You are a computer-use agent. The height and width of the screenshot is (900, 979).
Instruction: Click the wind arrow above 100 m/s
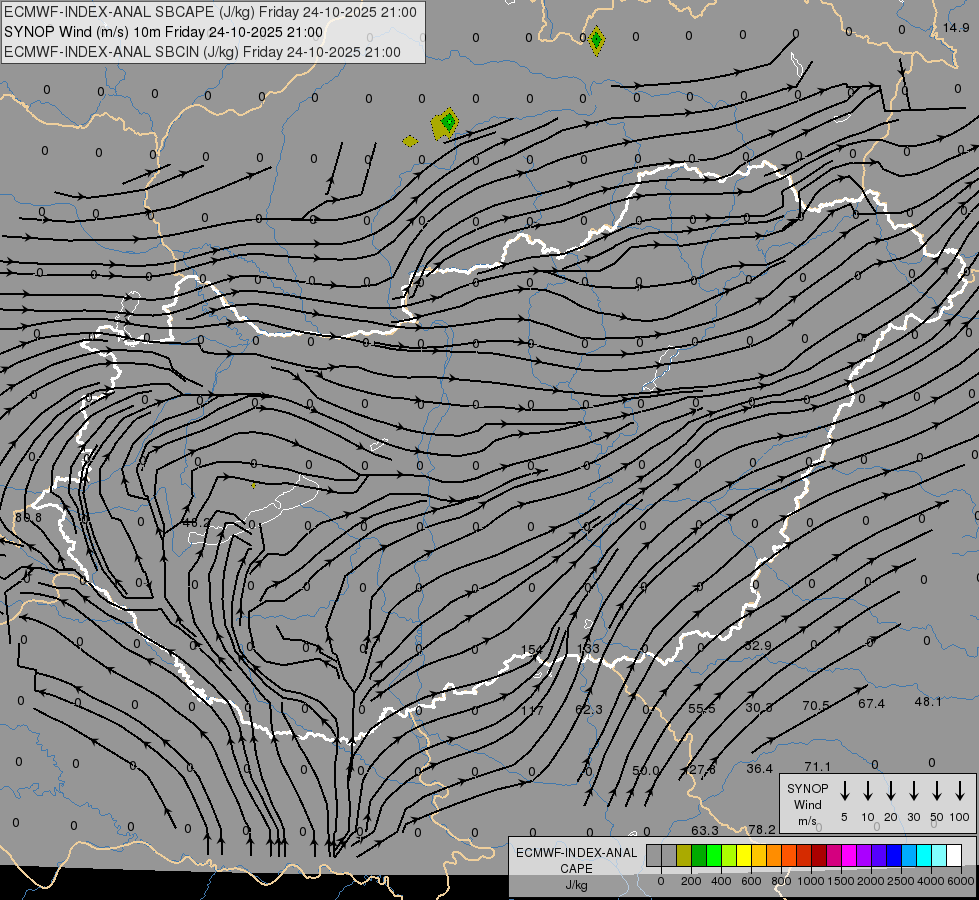pyautogui.click(x=960, y=790)
